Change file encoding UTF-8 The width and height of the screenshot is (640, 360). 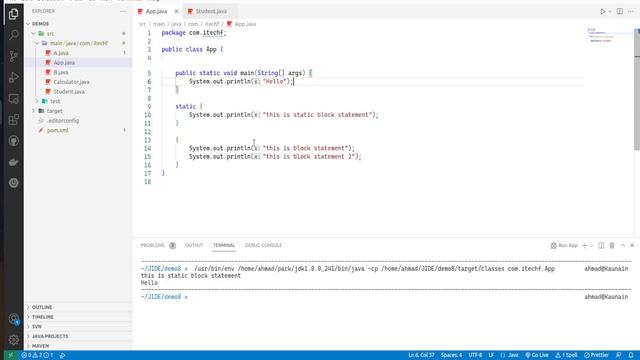[476, 355]
